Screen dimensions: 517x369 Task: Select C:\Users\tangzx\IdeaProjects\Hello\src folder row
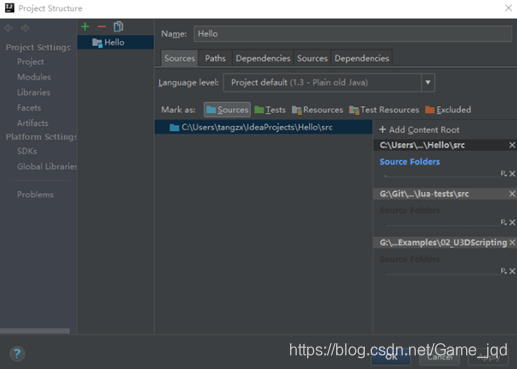pos(263,127)
